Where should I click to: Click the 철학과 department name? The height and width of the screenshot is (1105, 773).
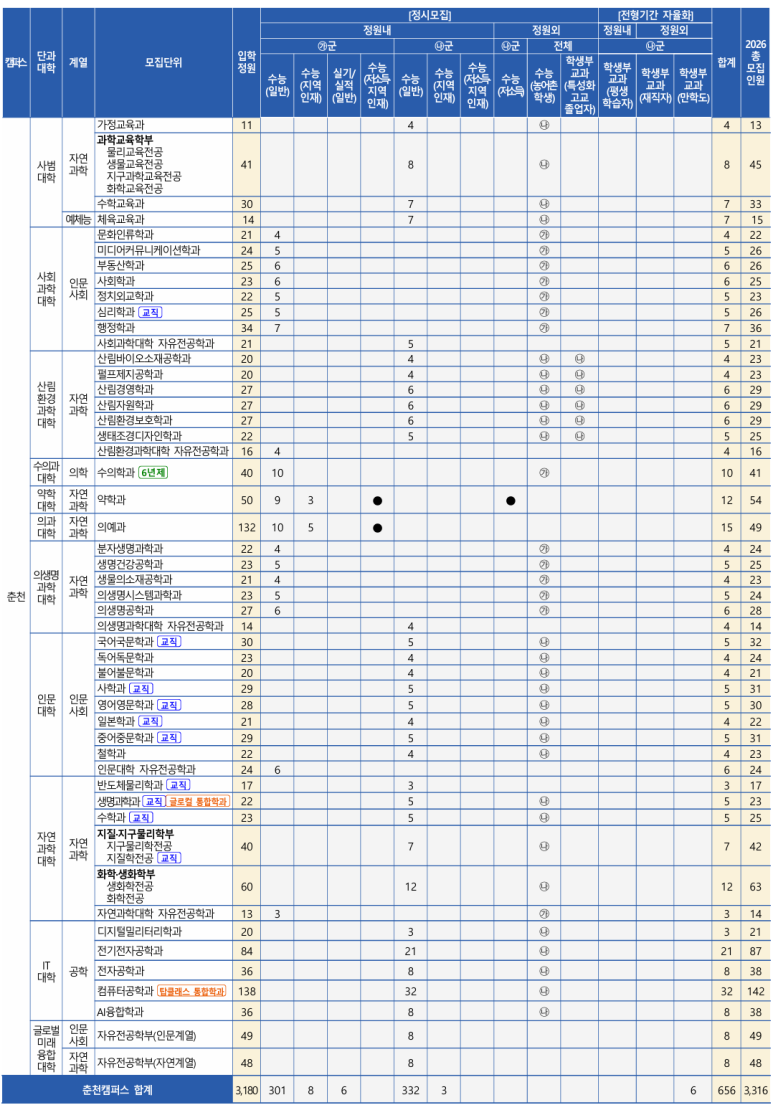pos(111,753)
